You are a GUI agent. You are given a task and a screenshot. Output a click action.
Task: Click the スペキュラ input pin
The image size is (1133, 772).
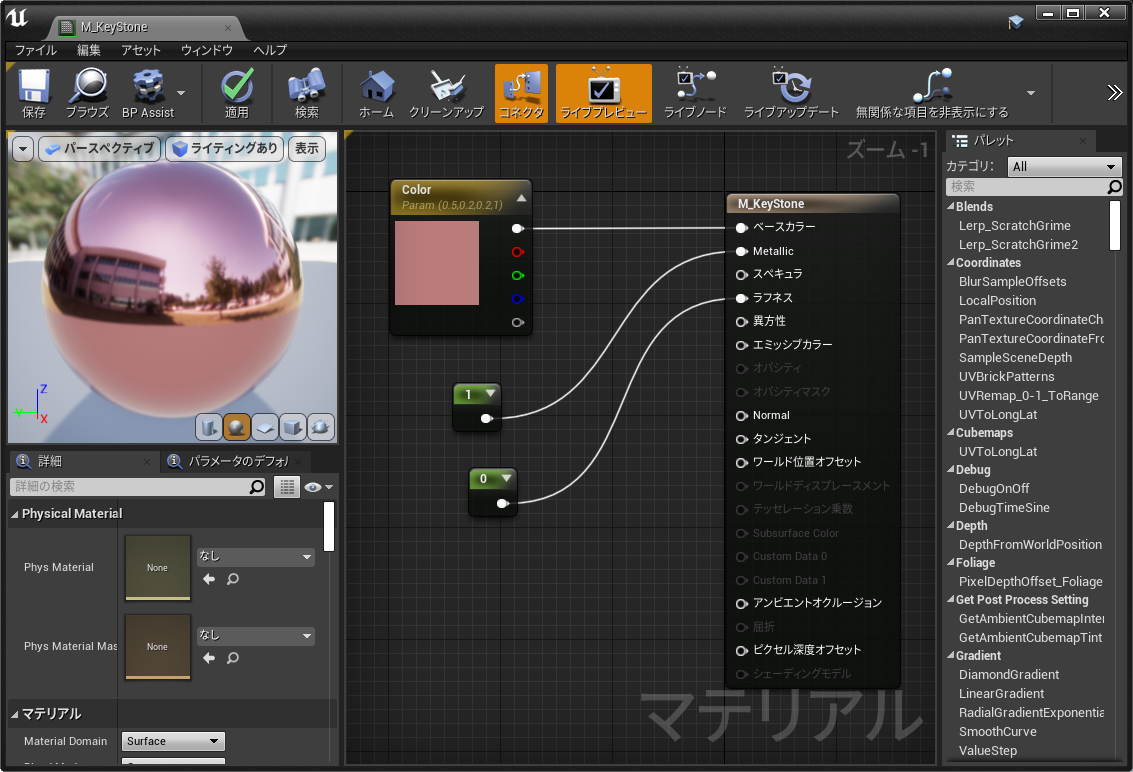[x=741, y=275]
